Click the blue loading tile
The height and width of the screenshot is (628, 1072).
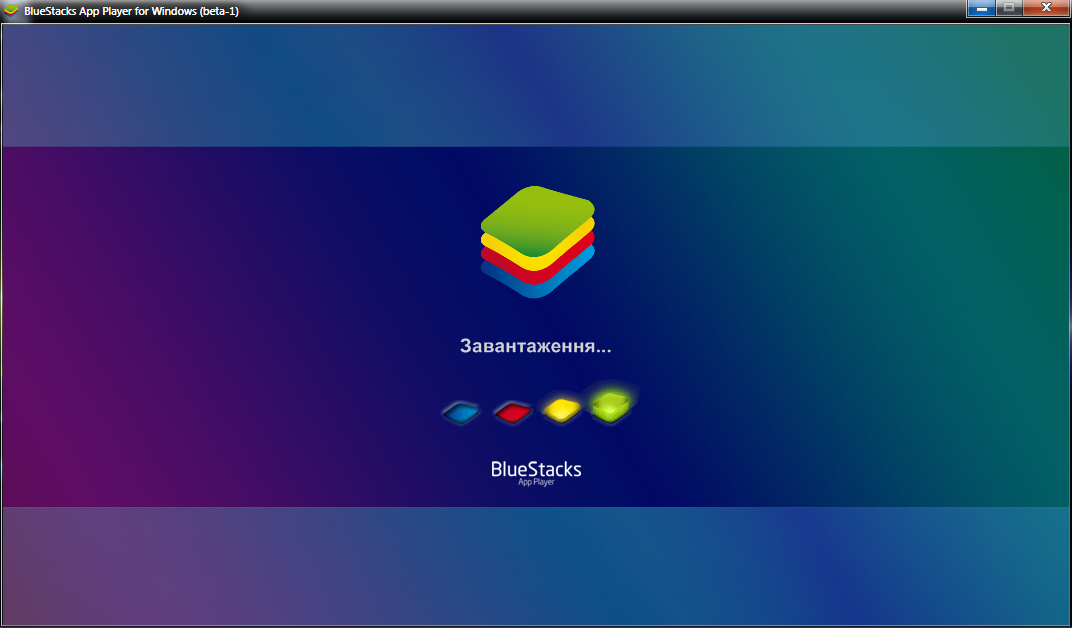(461, 413)
